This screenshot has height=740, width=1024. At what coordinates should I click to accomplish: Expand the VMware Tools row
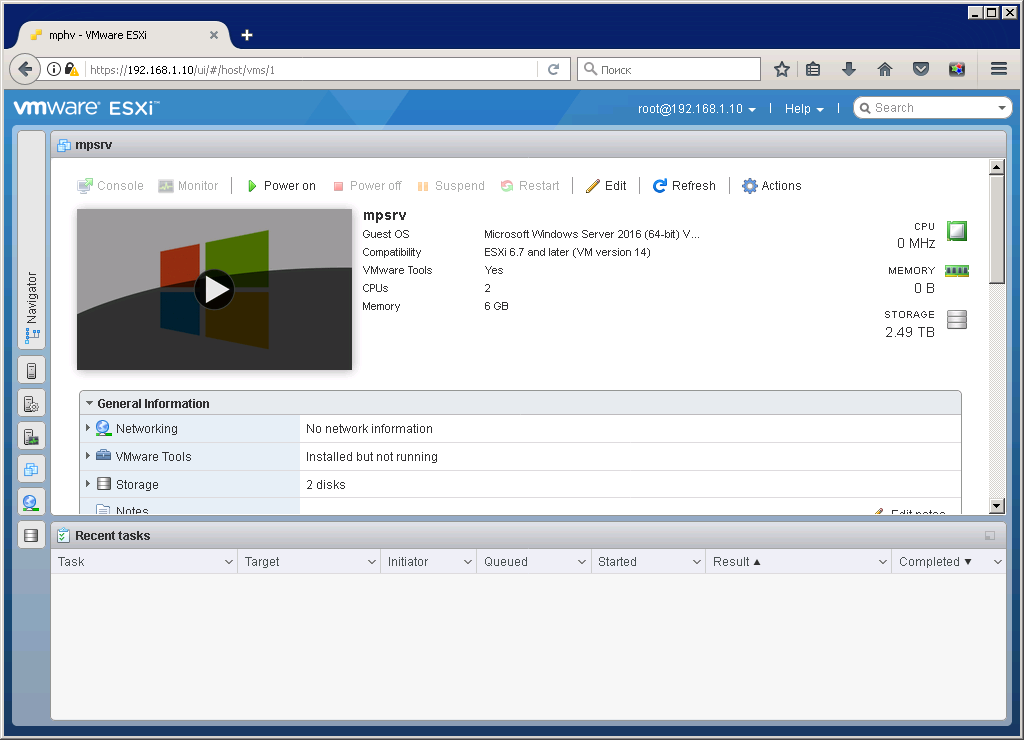click(88, 456)
